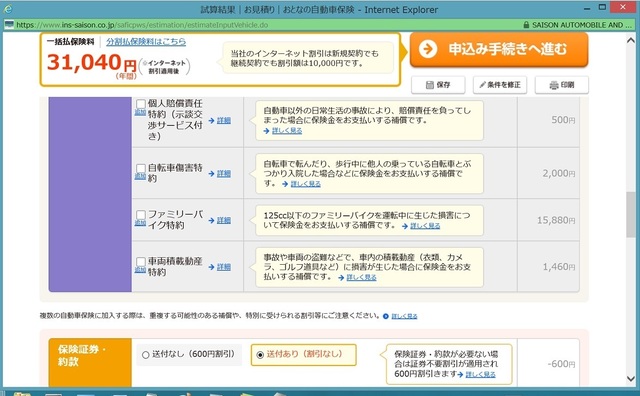The height and width of the screenshot is (396, 640).
Task: Open 詳細 link for 個人賠償責任特約
Action: 224,120
